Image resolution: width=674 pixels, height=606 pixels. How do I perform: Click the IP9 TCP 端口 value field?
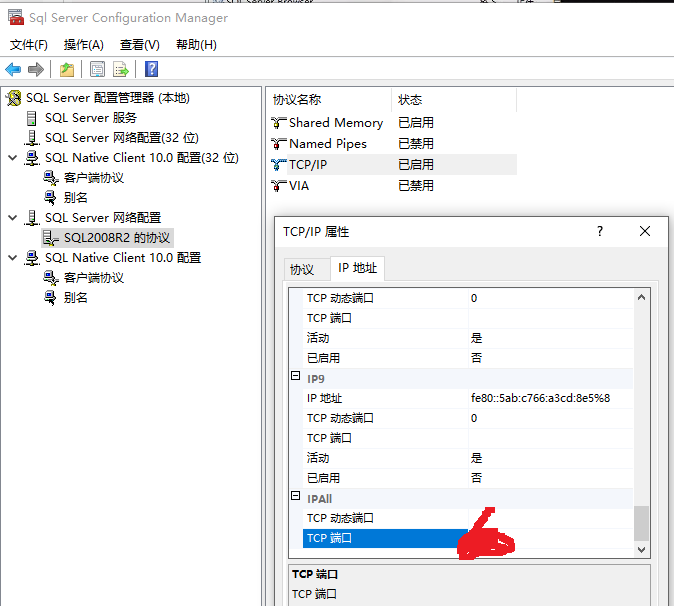click(x=551, y=438)
